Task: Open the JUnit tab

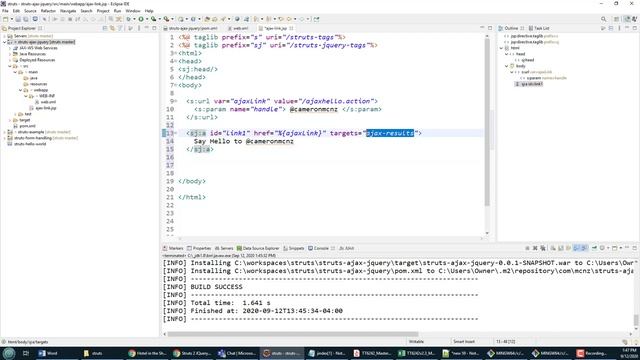Action: 347,248
